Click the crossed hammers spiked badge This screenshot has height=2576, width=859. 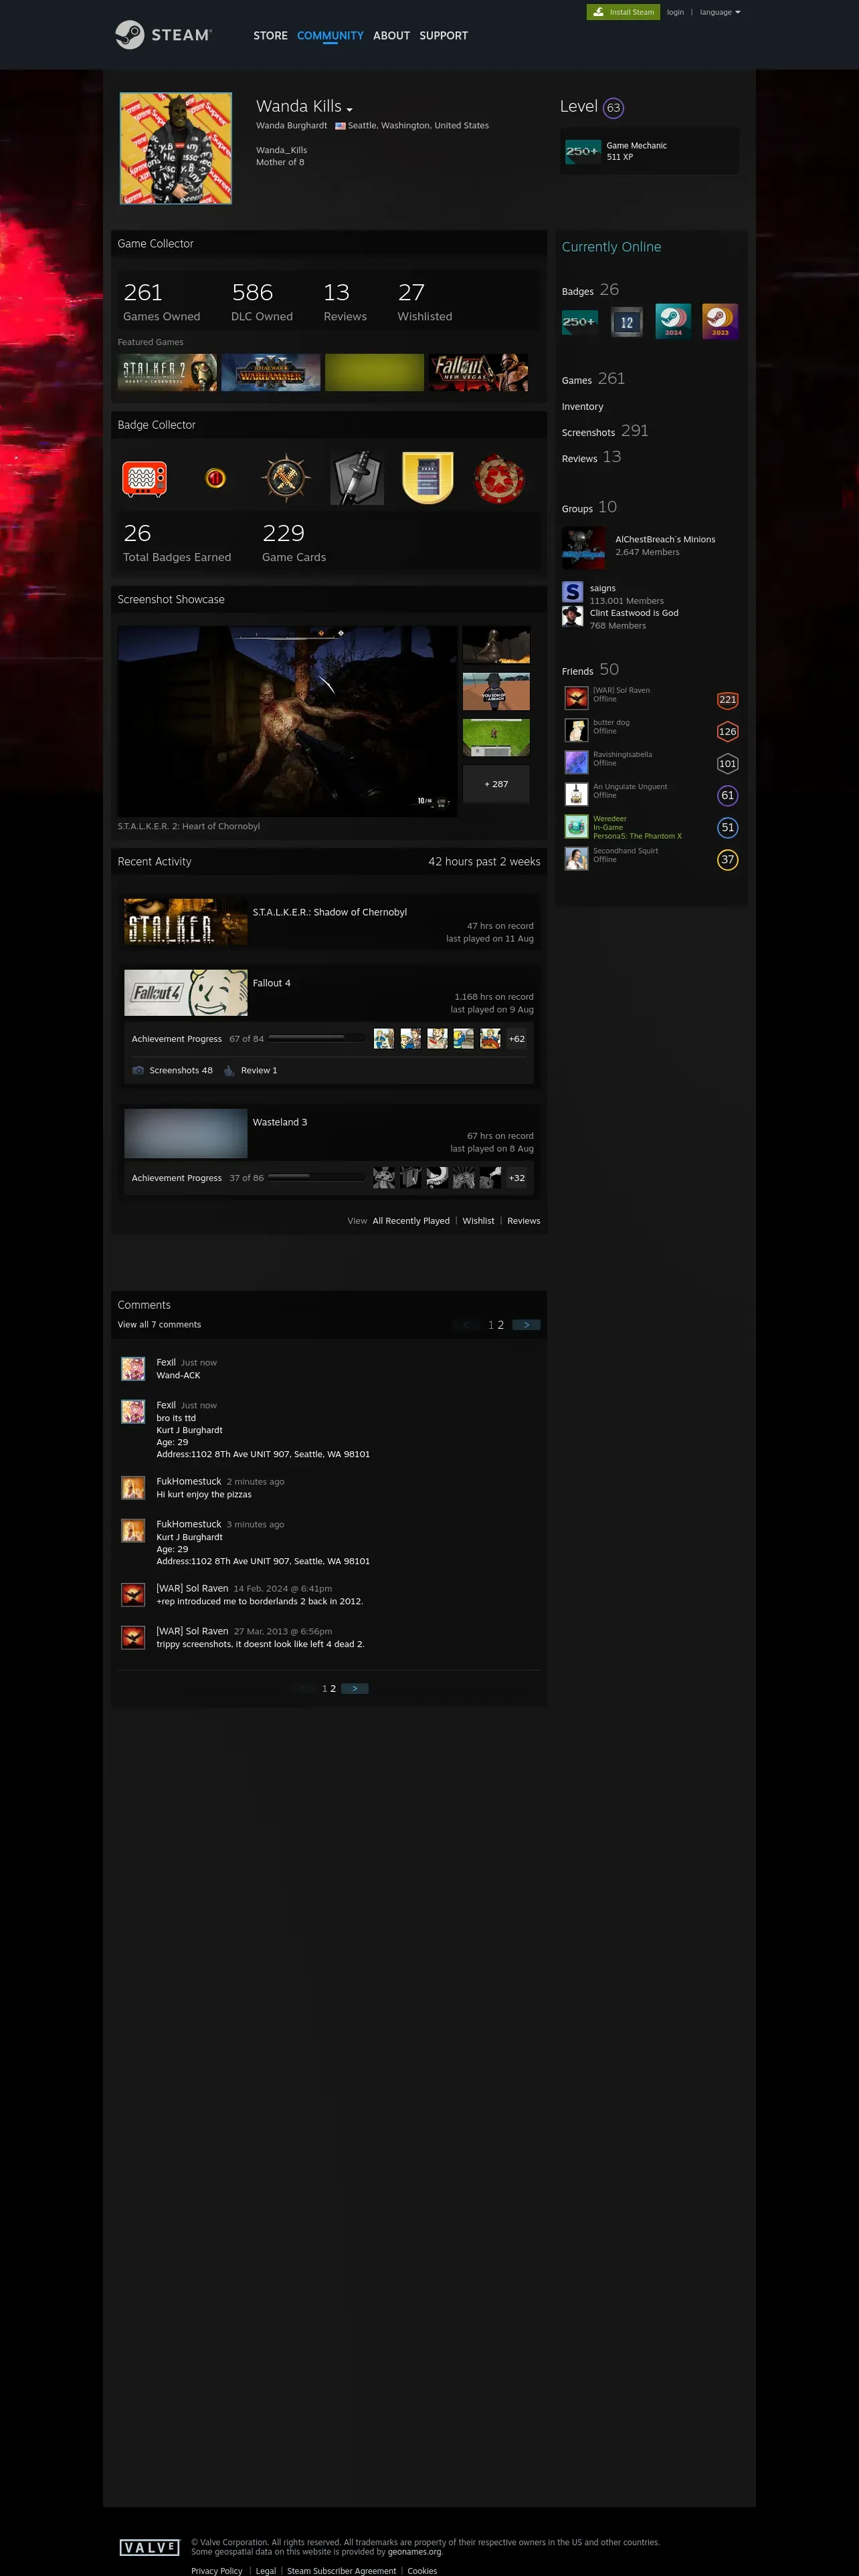286,478
